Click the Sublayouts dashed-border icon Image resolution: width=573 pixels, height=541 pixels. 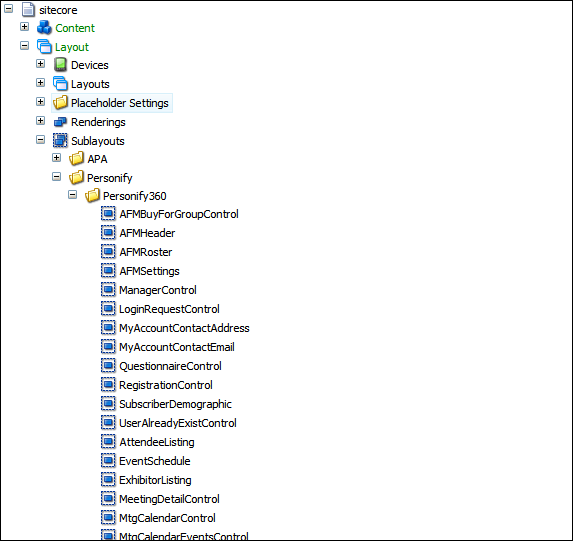pos(60,140)
